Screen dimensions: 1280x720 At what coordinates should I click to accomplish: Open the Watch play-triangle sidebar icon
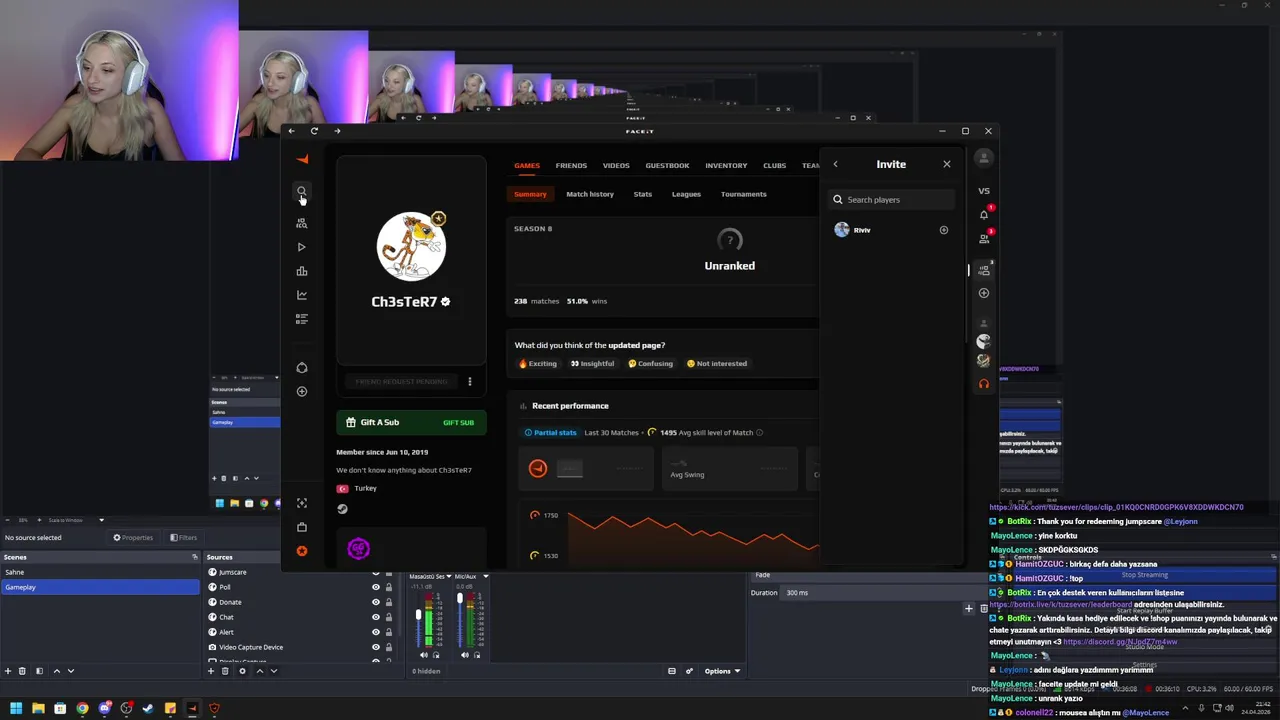(301, 247)
